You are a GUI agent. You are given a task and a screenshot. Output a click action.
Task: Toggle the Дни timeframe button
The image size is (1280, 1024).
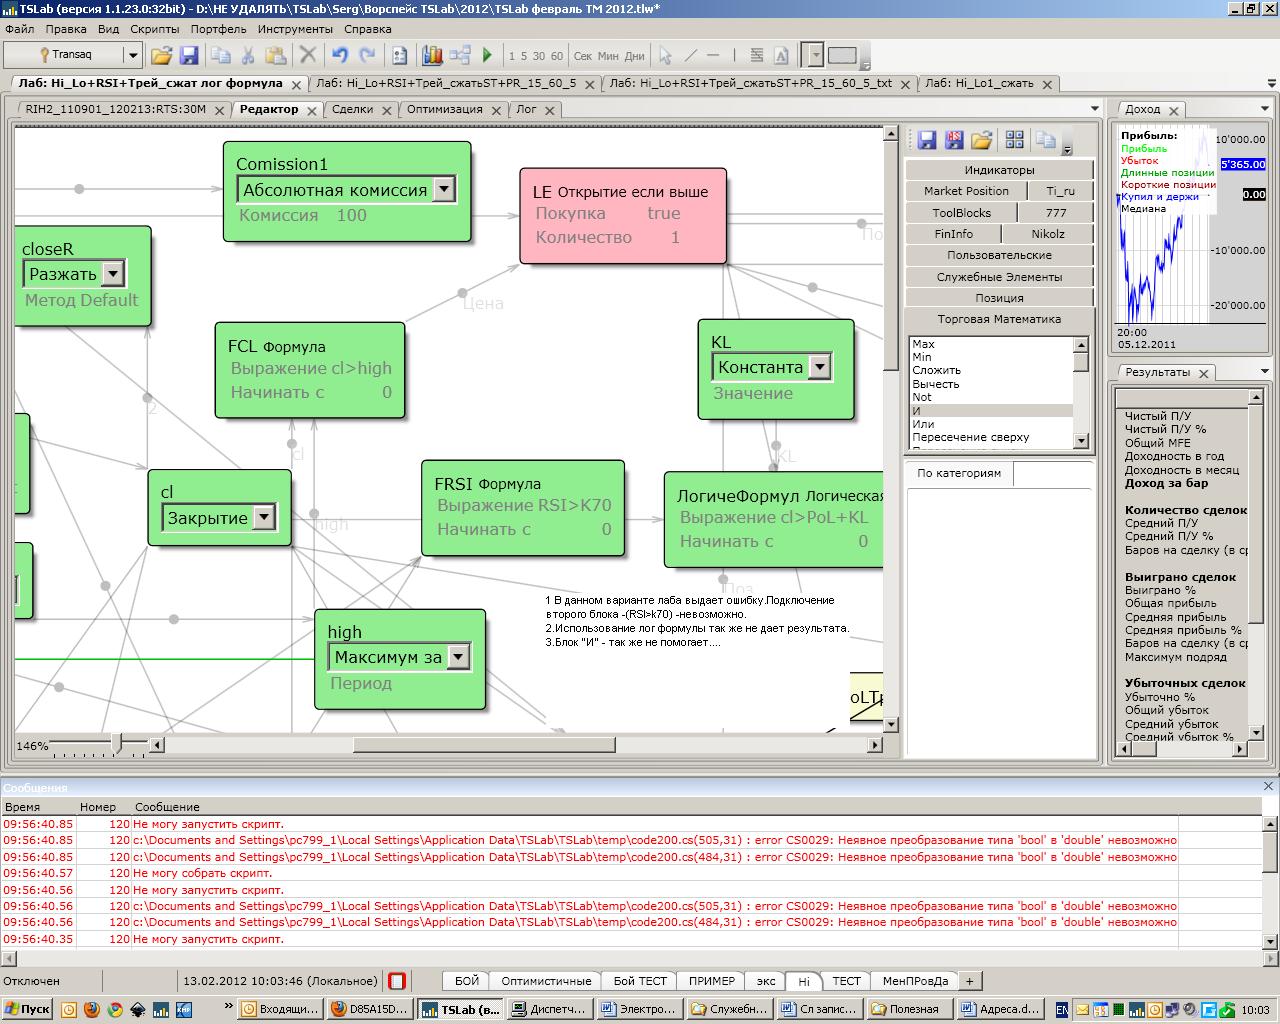coord(635,56)
